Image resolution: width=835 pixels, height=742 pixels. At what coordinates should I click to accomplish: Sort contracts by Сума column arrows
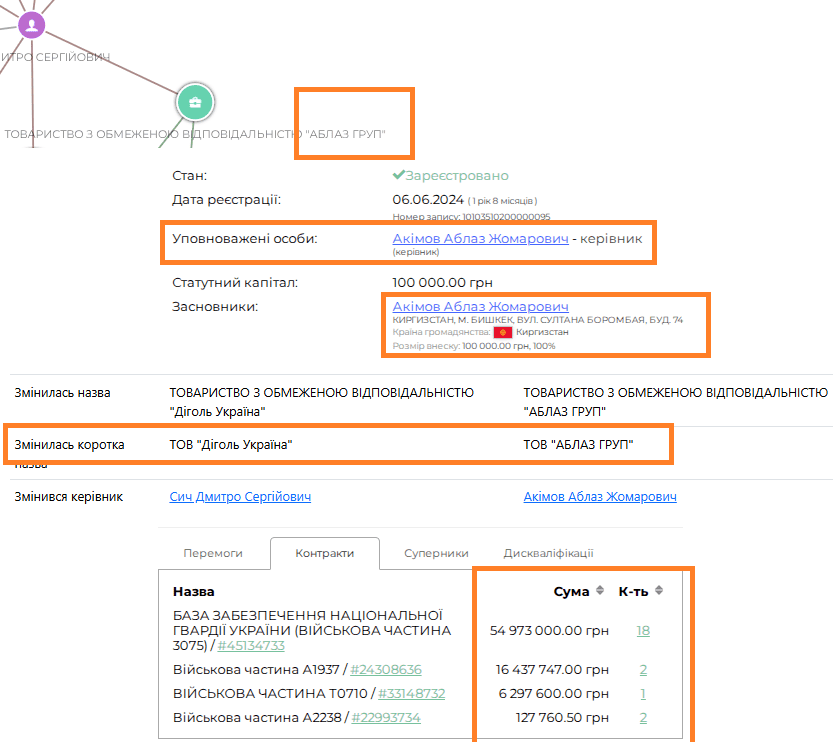pyautogui.click(x=600, y=591)
